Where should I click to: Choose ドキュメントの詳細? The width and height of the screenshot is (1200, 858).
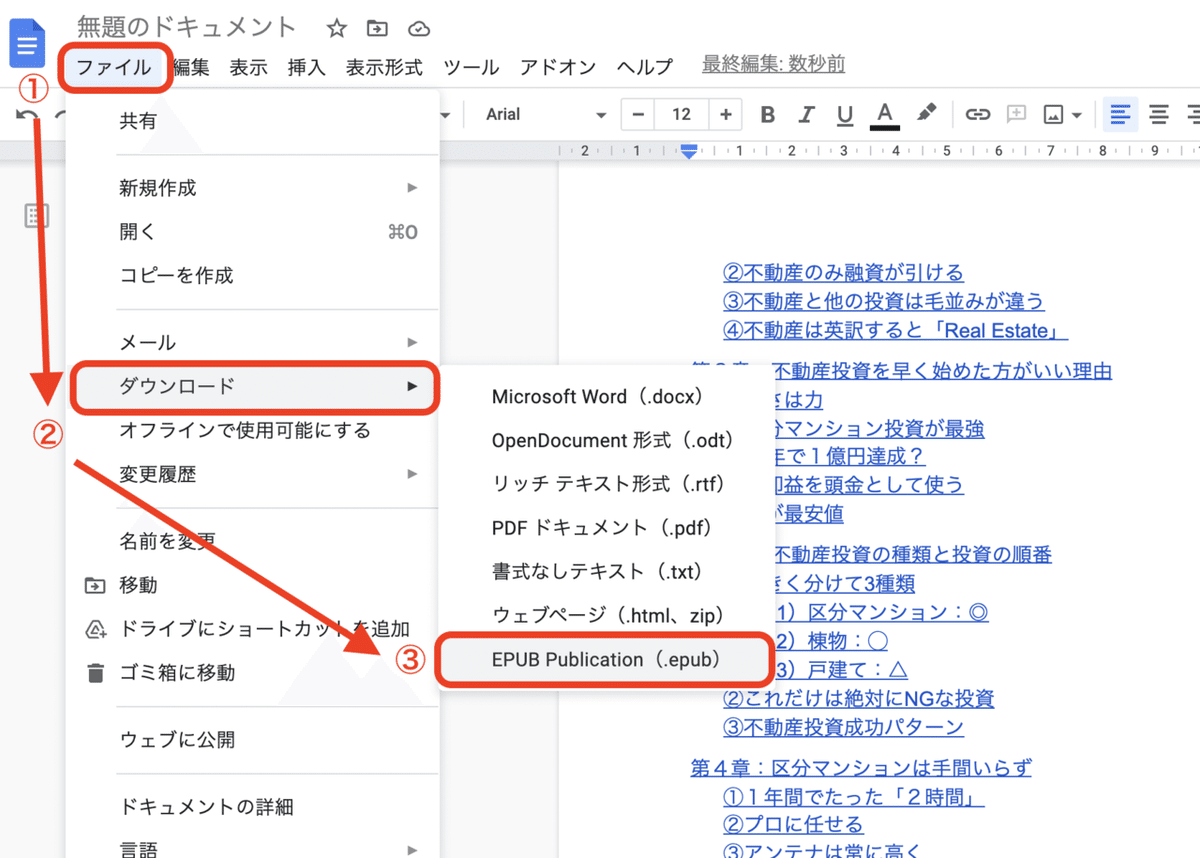click(252, 806)
